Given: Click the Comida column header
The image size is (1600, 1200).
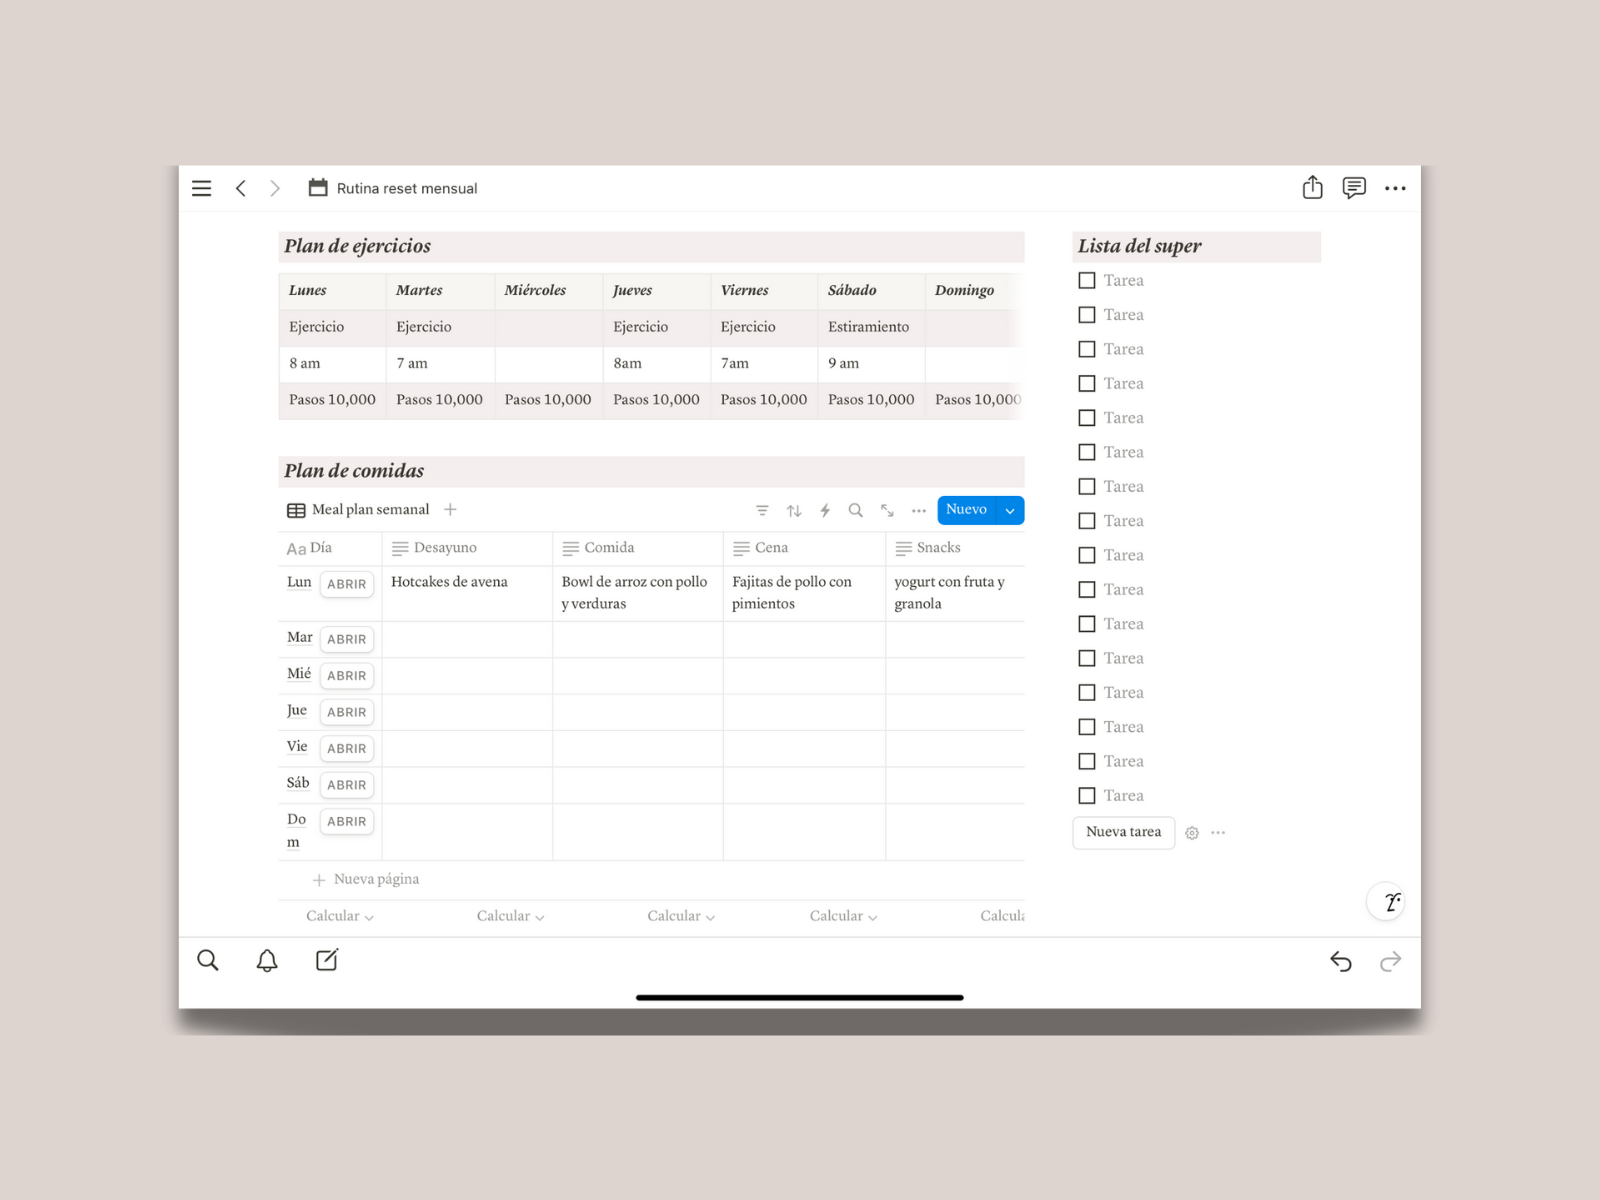Looking at the screenshot, I should pos(638,548).
